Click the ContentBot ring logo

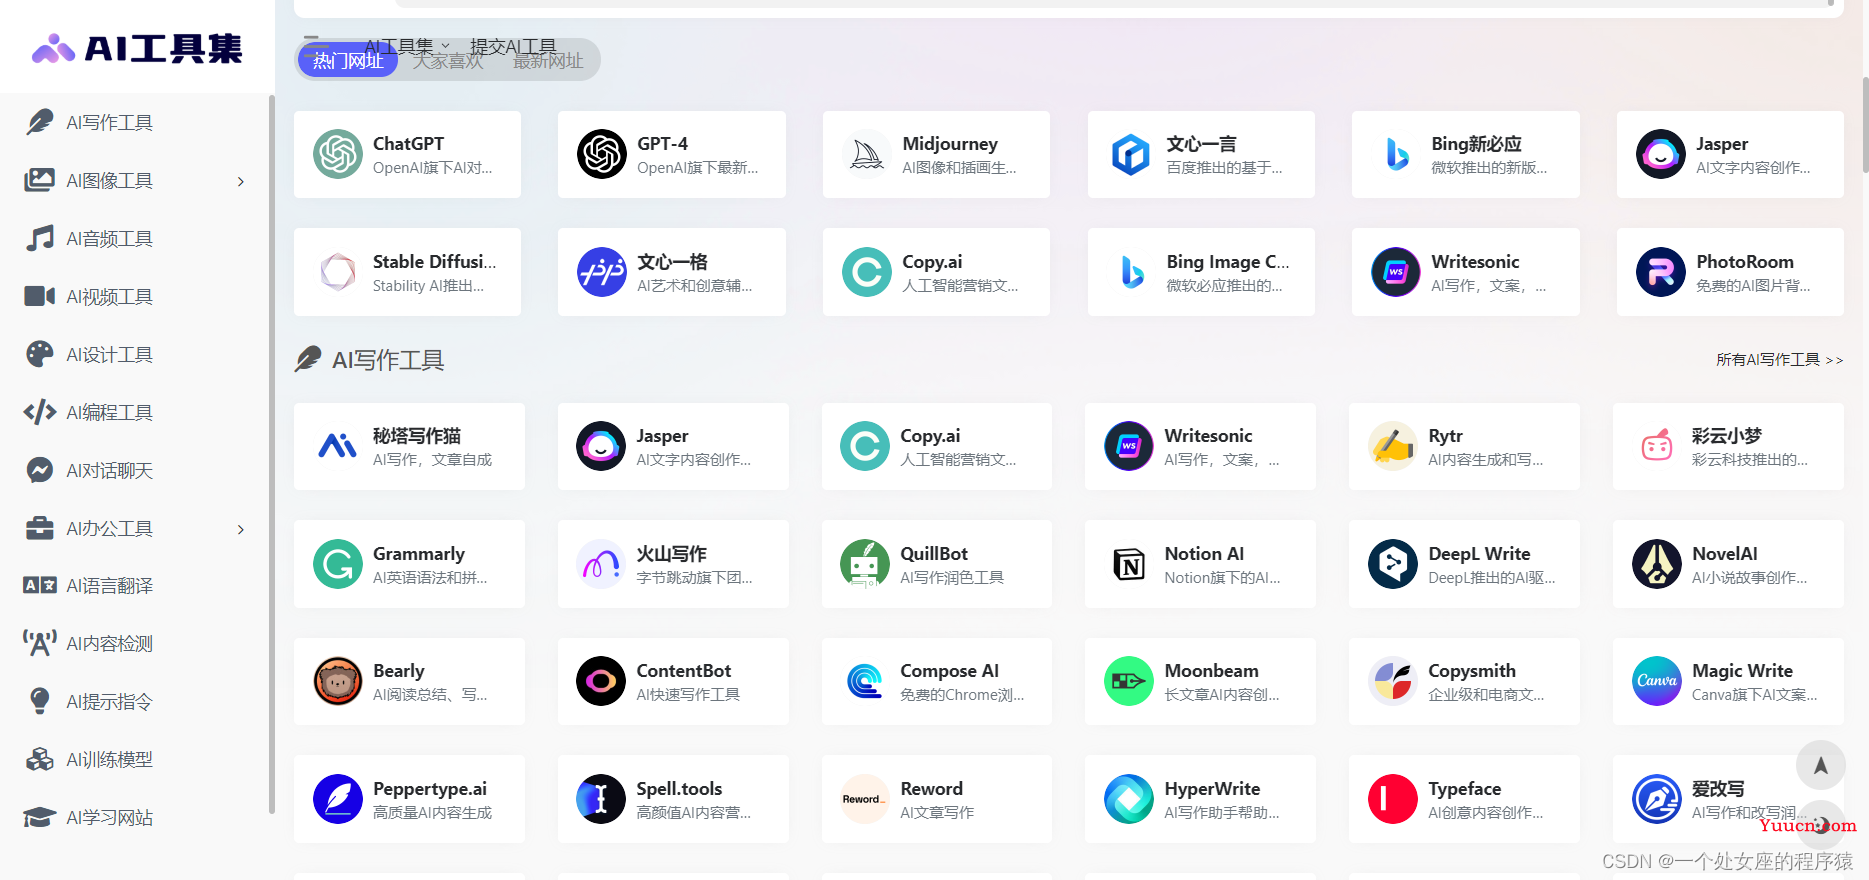click(601, 681)
